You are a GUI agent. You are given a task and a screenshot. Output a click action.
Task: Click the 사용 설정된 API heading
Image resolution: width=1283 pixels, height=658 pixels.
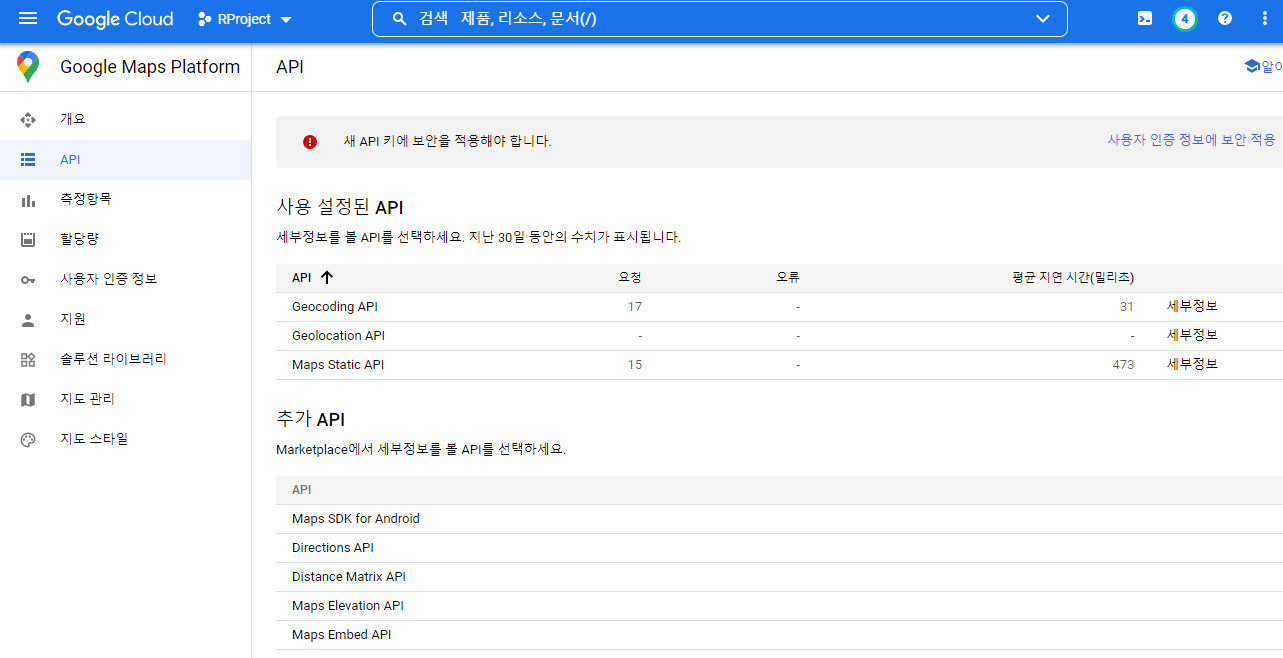point(340,207)
